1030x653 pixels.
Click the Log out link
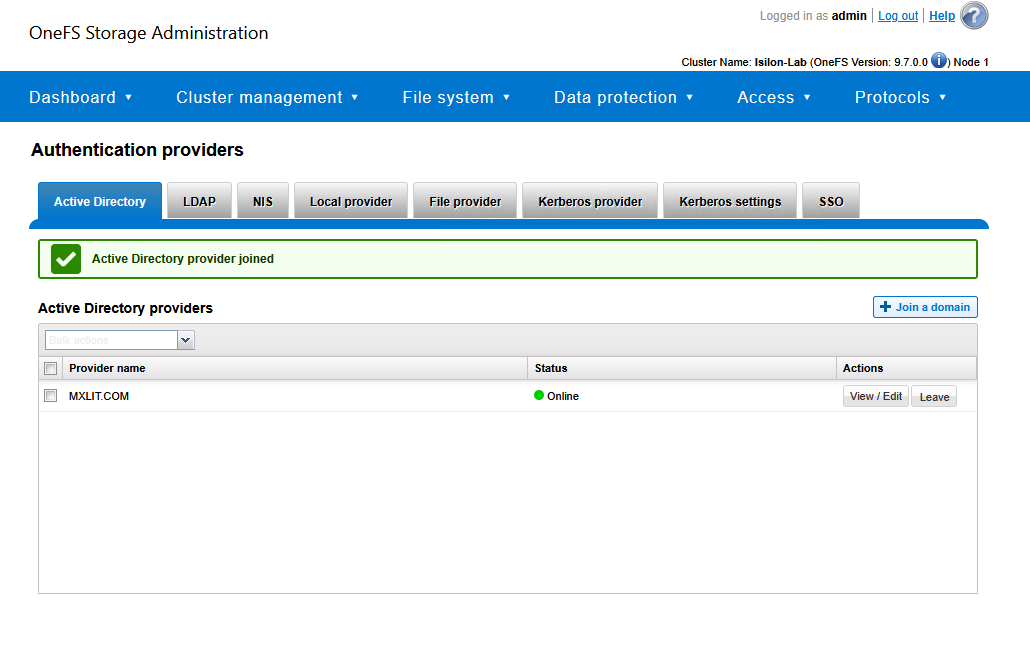(897, 16)
